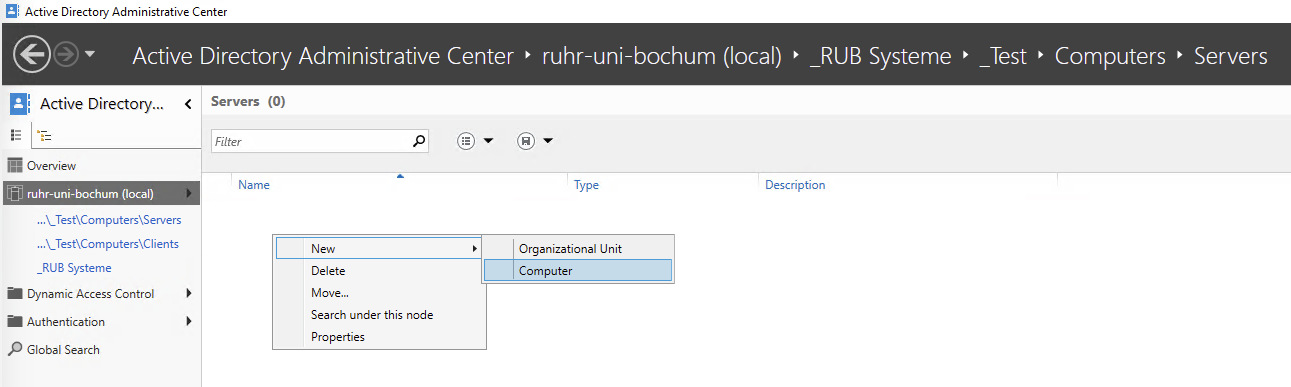Click the ruhr-uni-bochum (local) breadcrumb
Viewport: 1291px width, 387px height.
coord(661,56)
